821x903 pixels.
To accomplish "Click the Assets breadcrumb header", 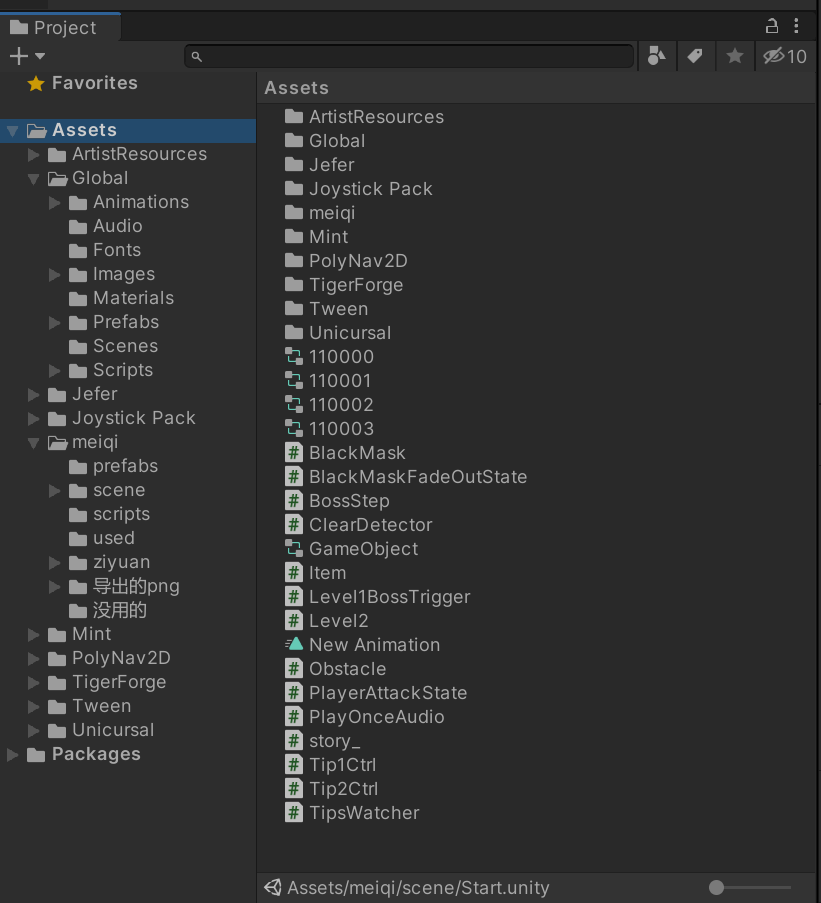I will point(297,88).
